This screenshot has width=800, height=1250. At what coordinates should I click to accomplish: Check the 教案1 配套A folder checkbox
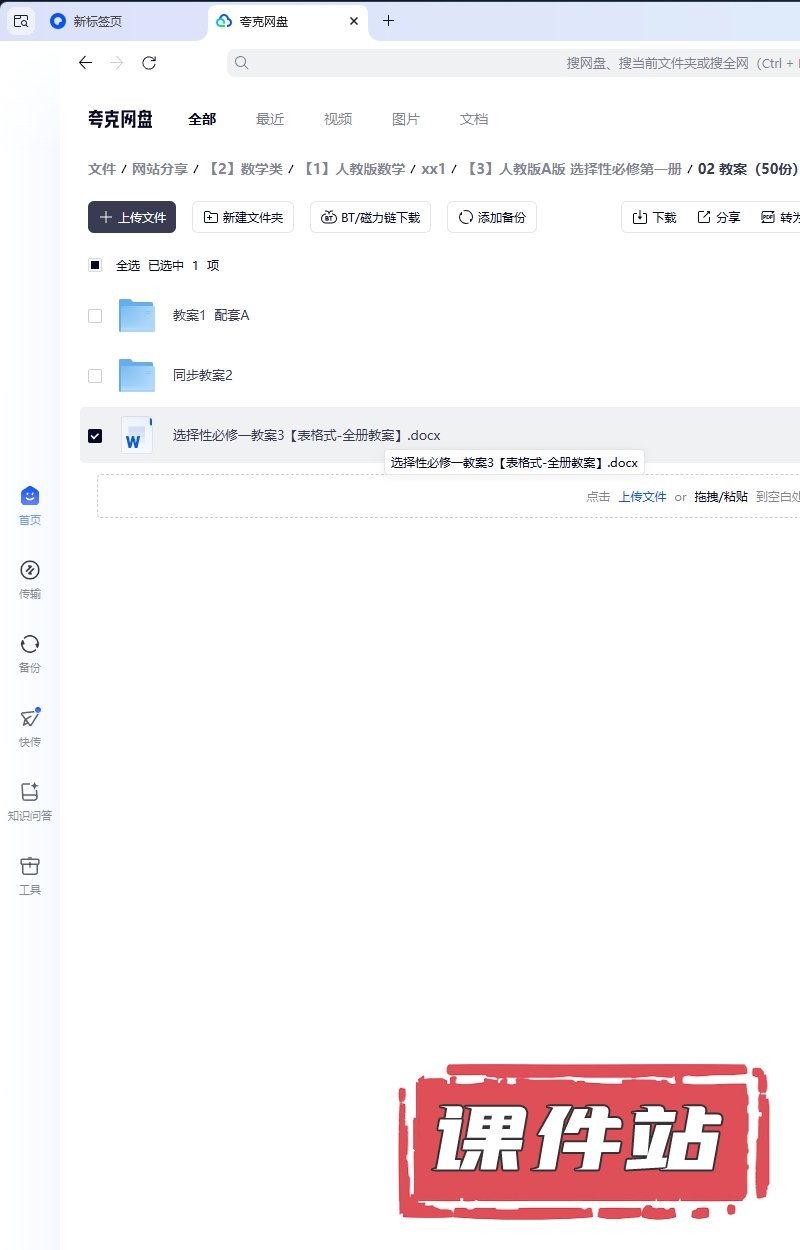[95, 316]
